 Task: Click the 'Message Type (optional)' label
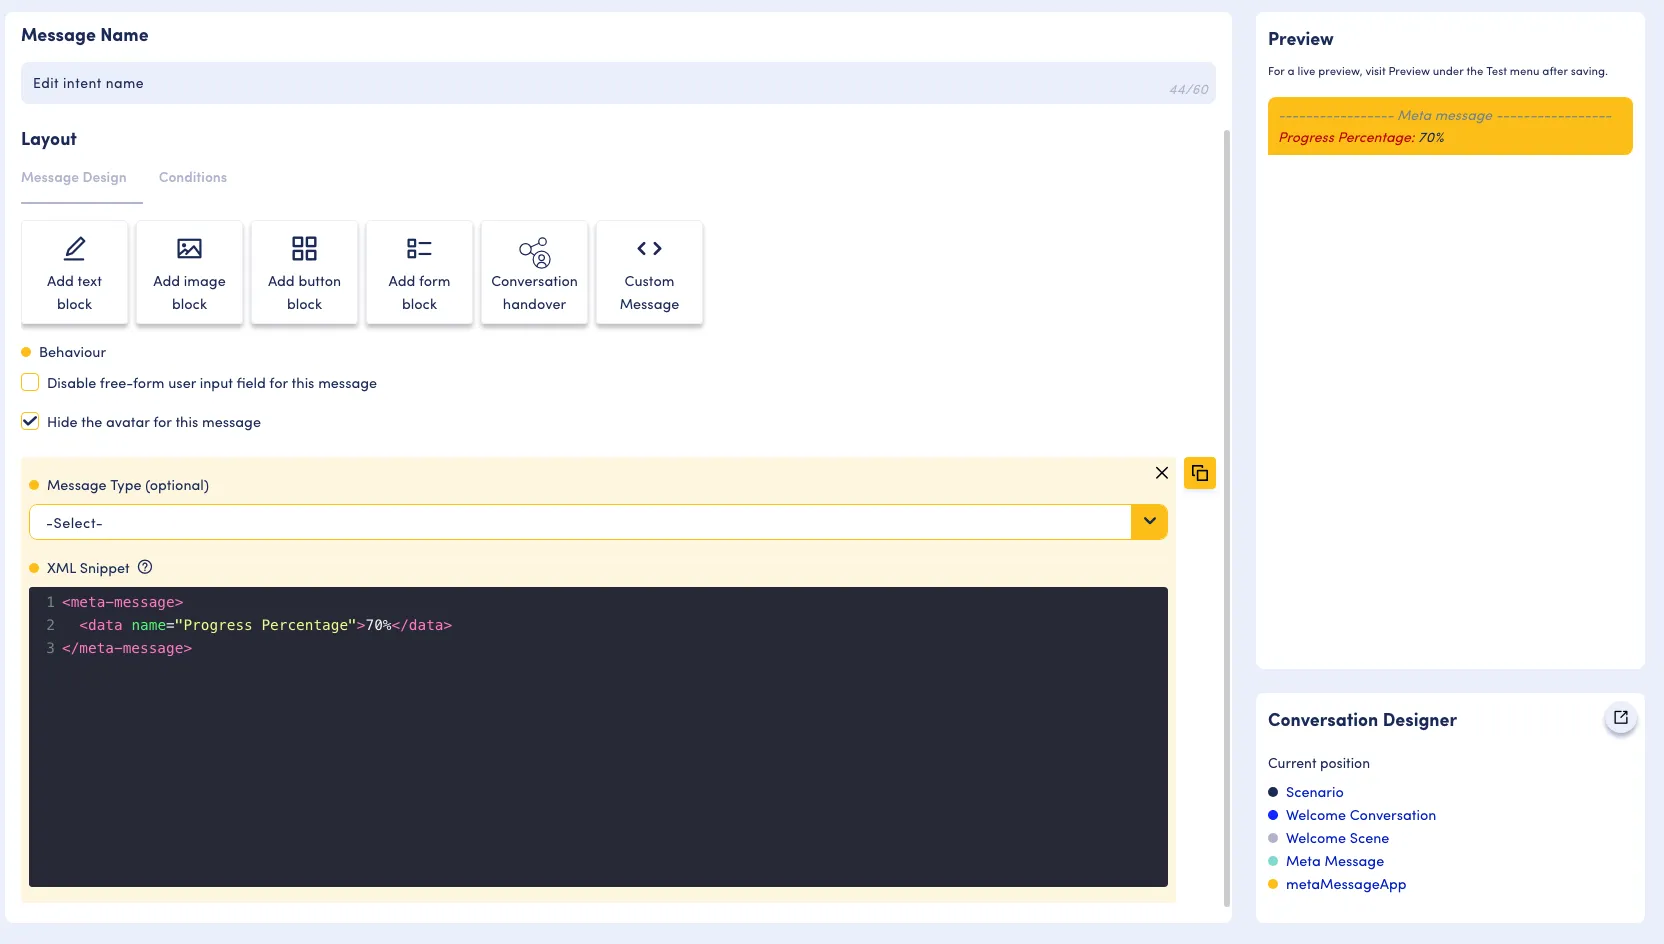pyautogui.click(x=128, y=485)
